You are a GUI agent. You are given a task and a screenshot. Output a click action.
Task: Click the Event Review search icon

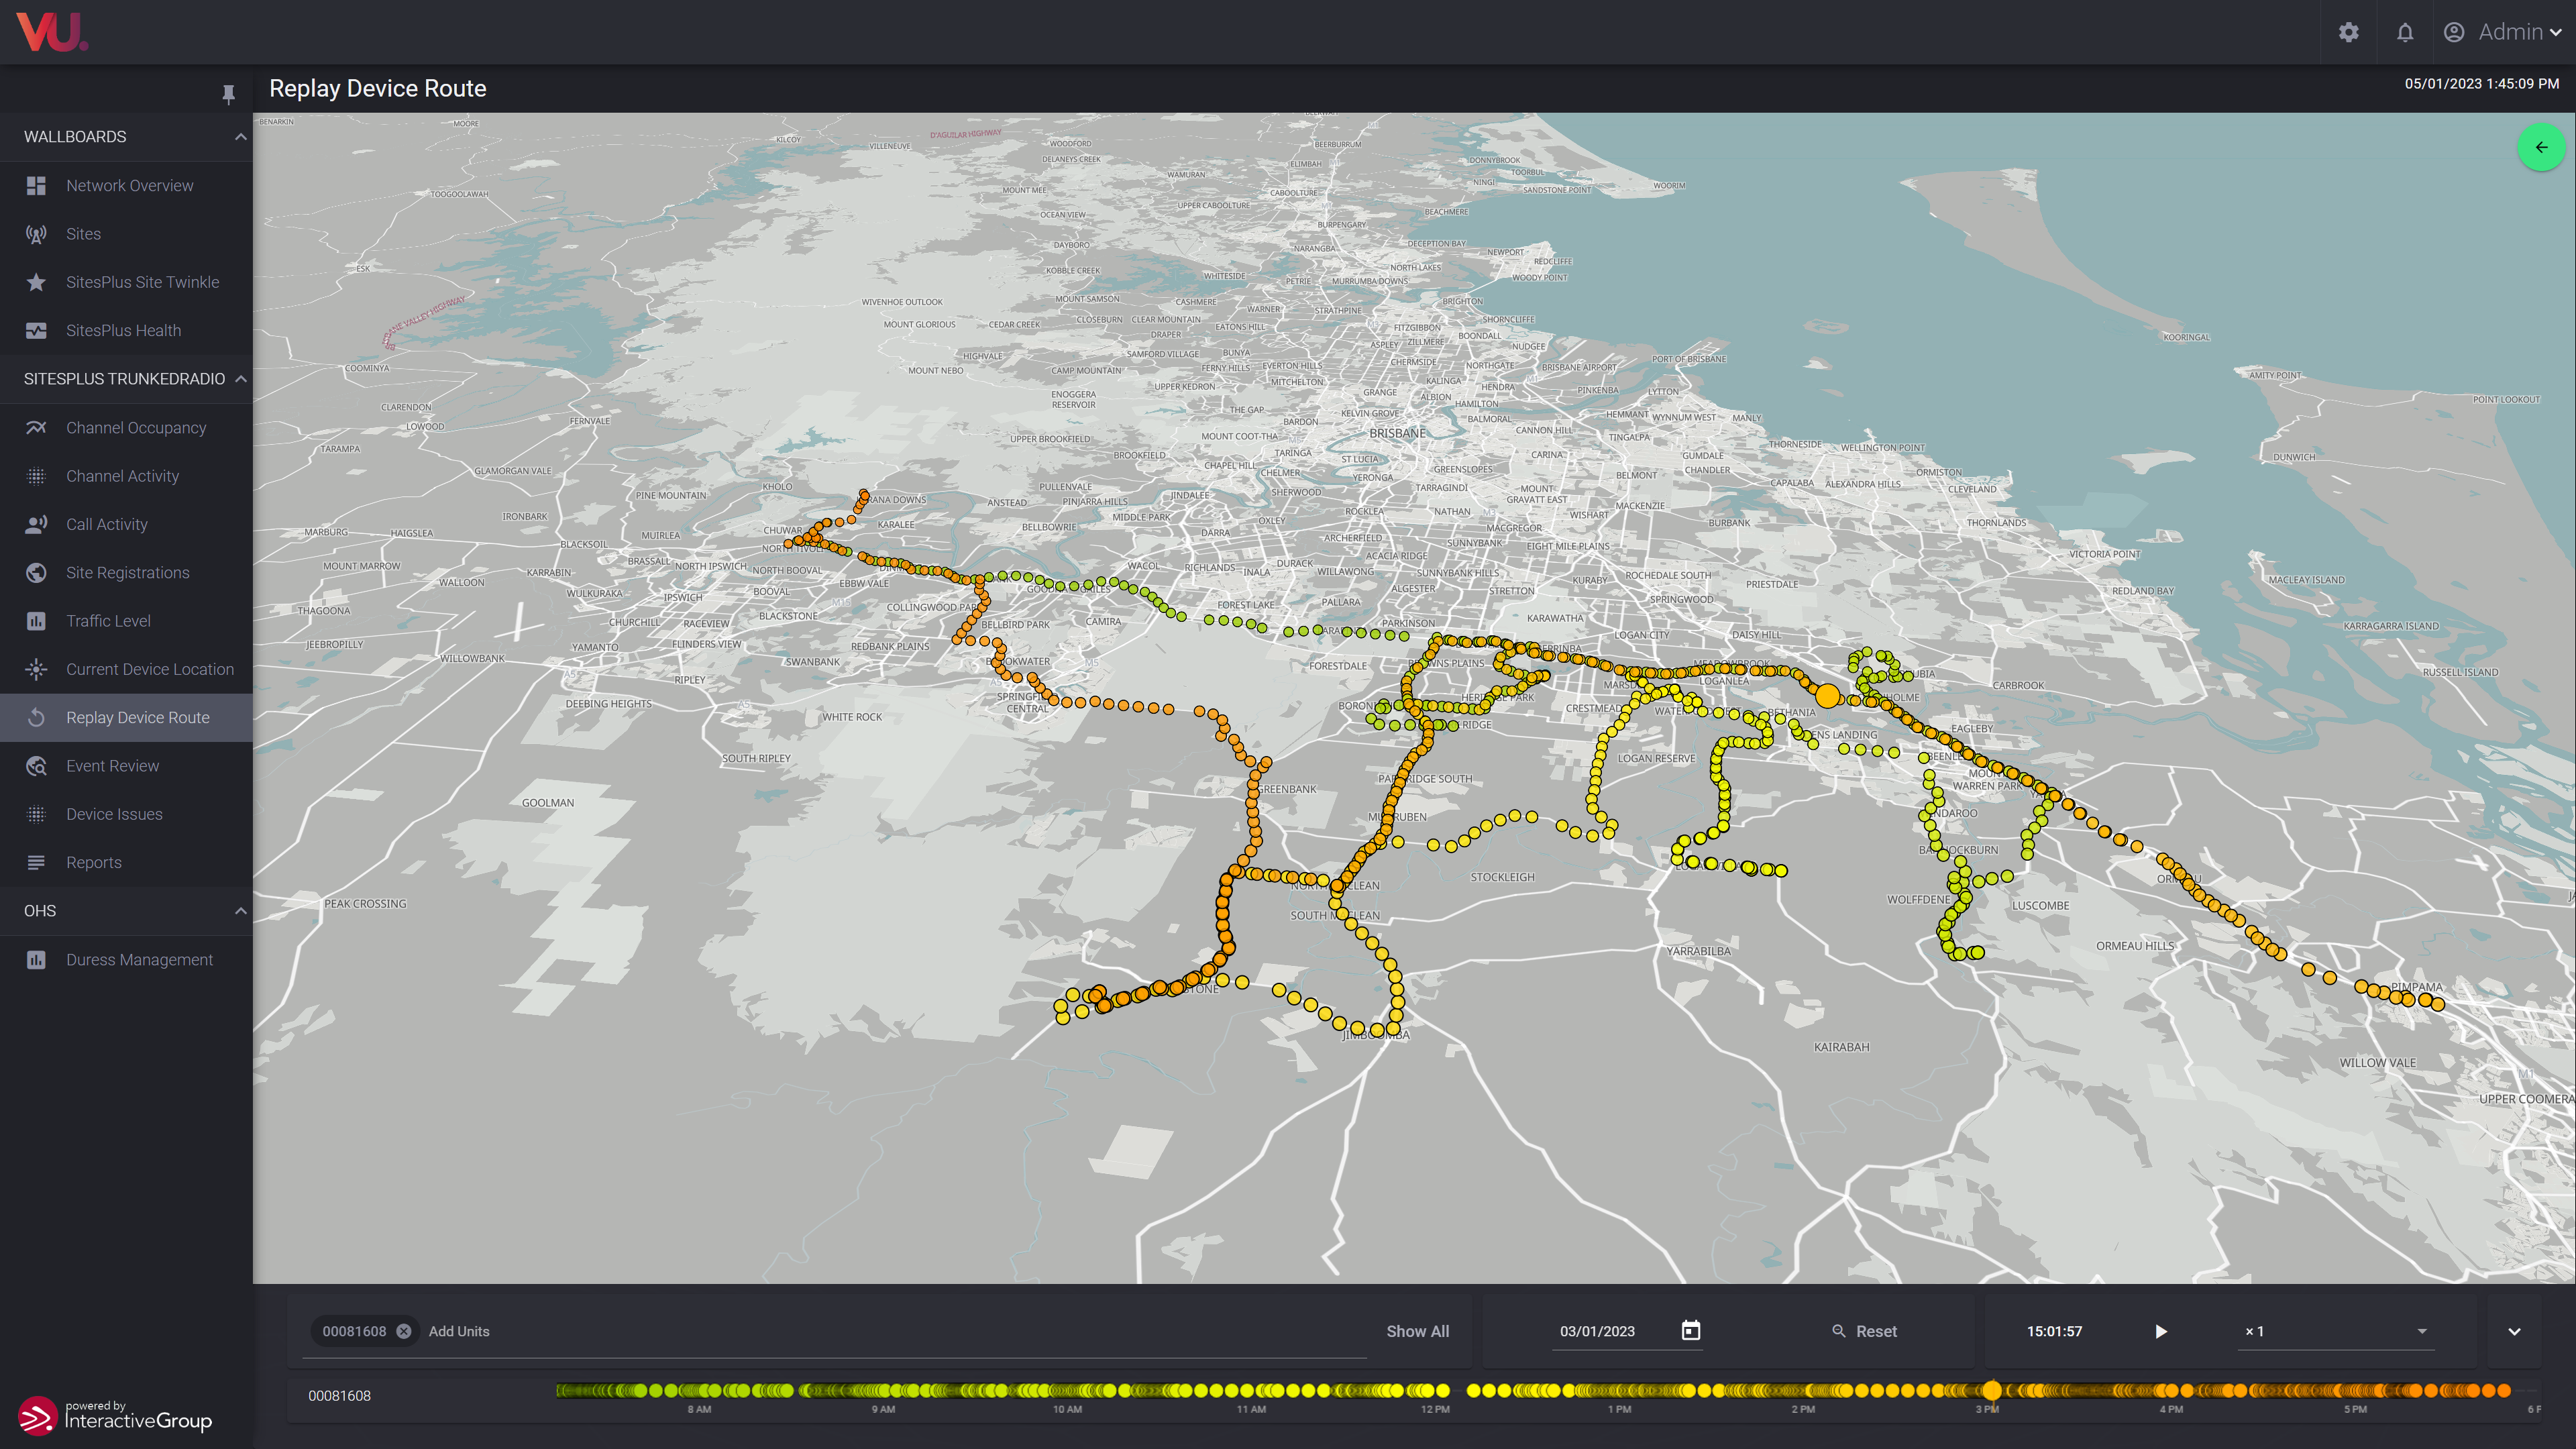[36, 766]
